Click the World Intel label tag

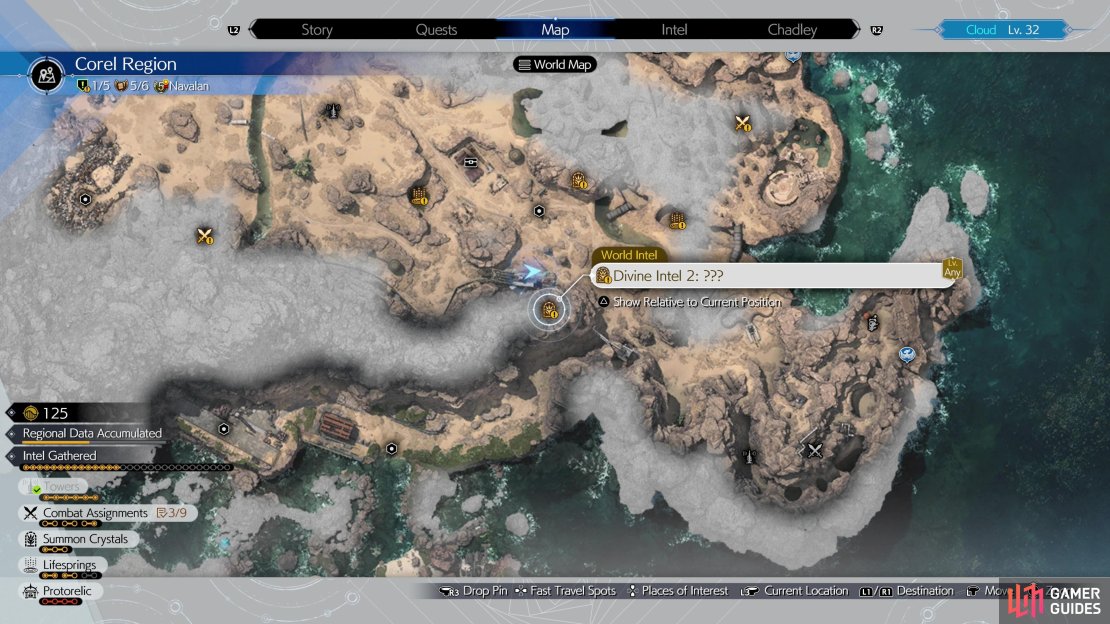(x=629, y=255)
